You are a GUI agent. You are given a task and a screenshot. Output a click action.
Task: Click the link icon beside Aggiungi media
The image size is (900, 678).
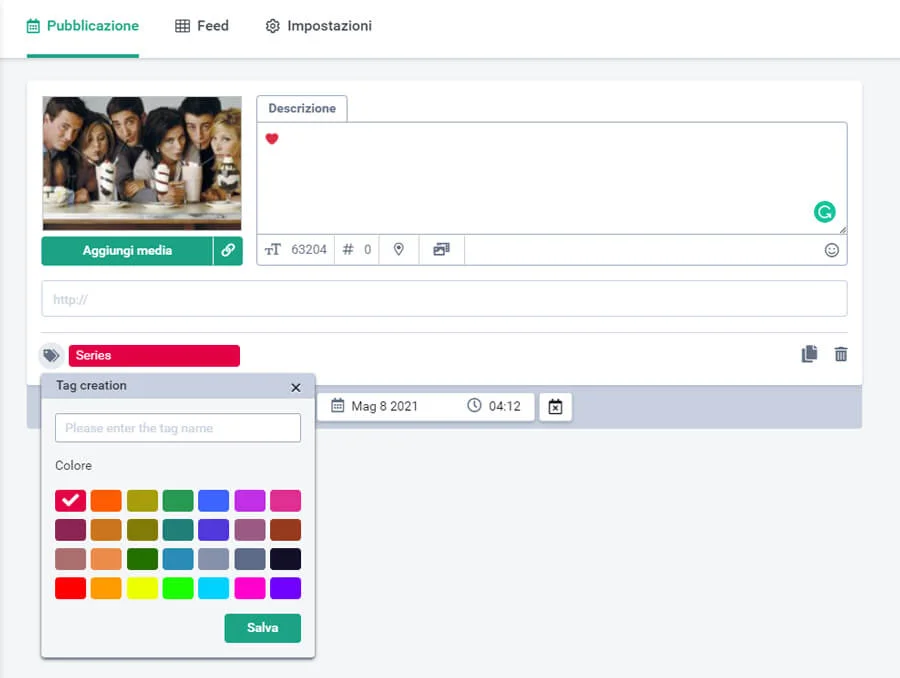pos(228,251)
